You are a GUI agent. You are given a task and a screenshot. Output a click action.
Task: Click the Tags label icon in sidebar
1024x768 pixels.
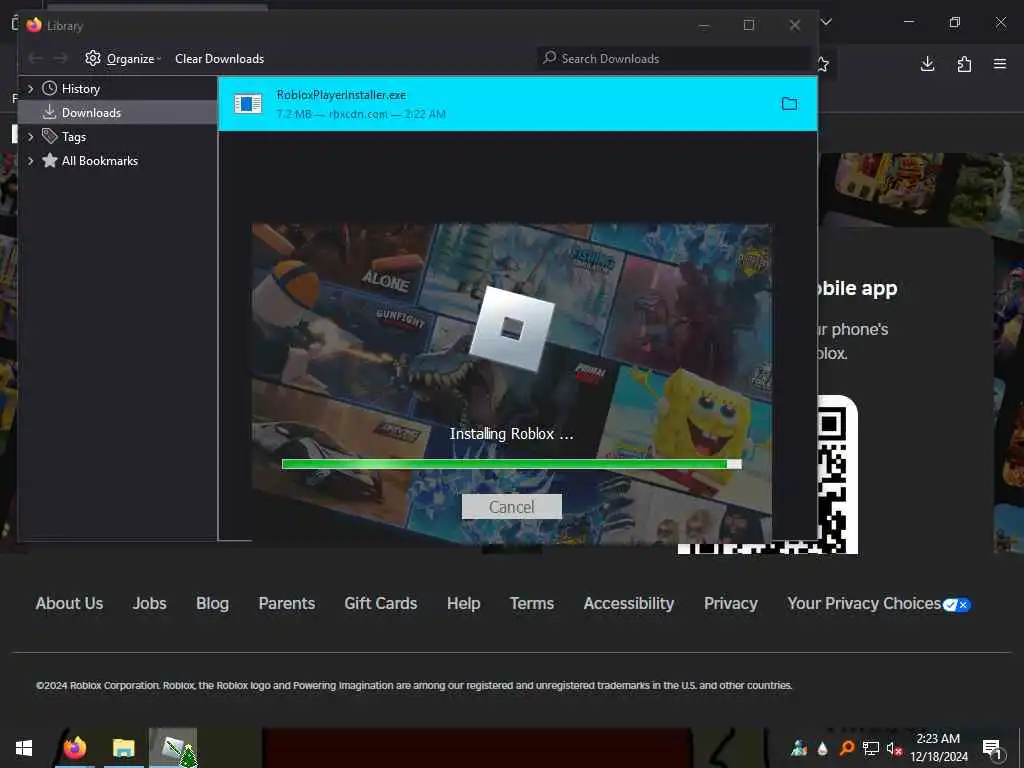click(x=50, y=136)
